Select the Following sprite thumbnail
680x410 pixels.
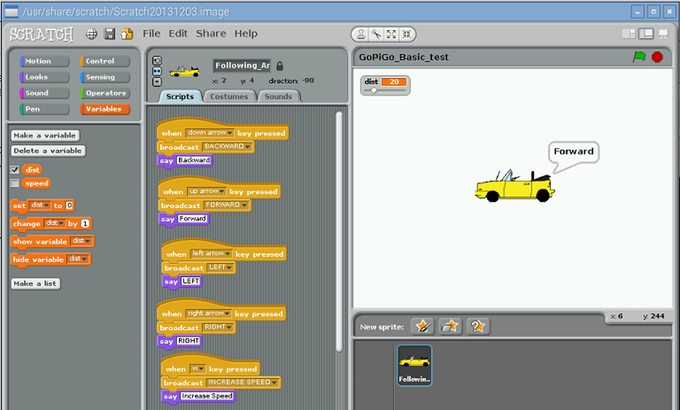pos(415,365)
